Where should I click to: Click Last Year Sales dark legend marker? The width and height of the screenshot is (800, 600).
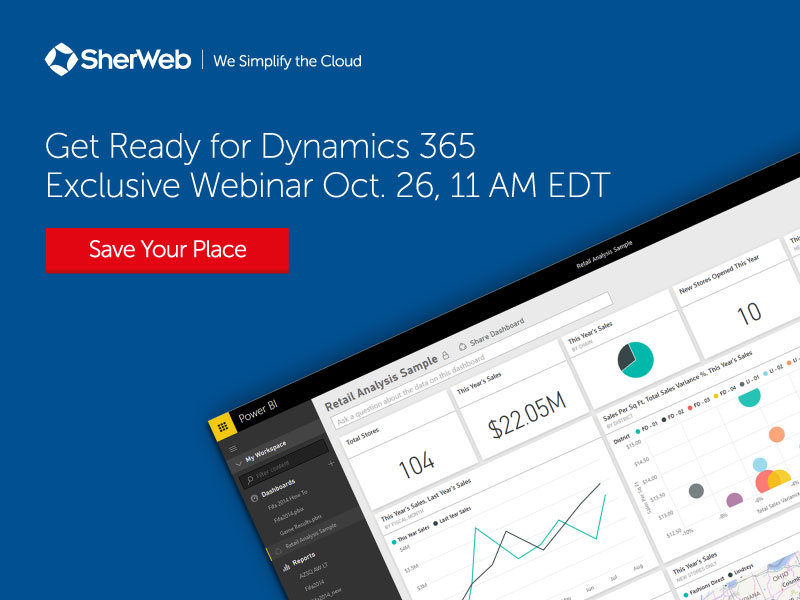click(435, 523)
